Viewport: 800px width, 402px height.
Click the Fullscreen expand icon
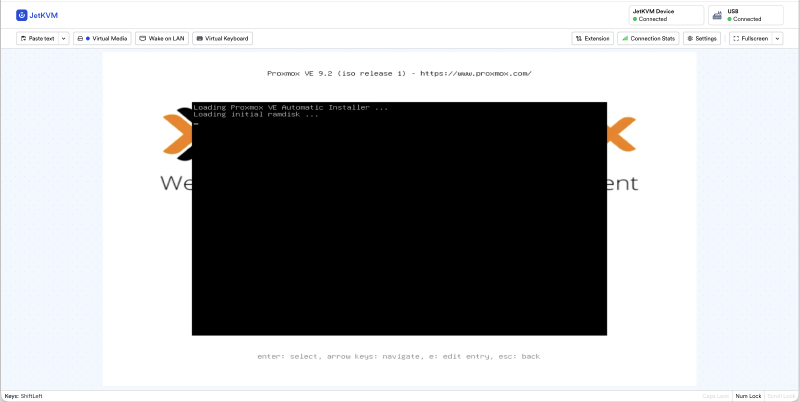(736, 38)
